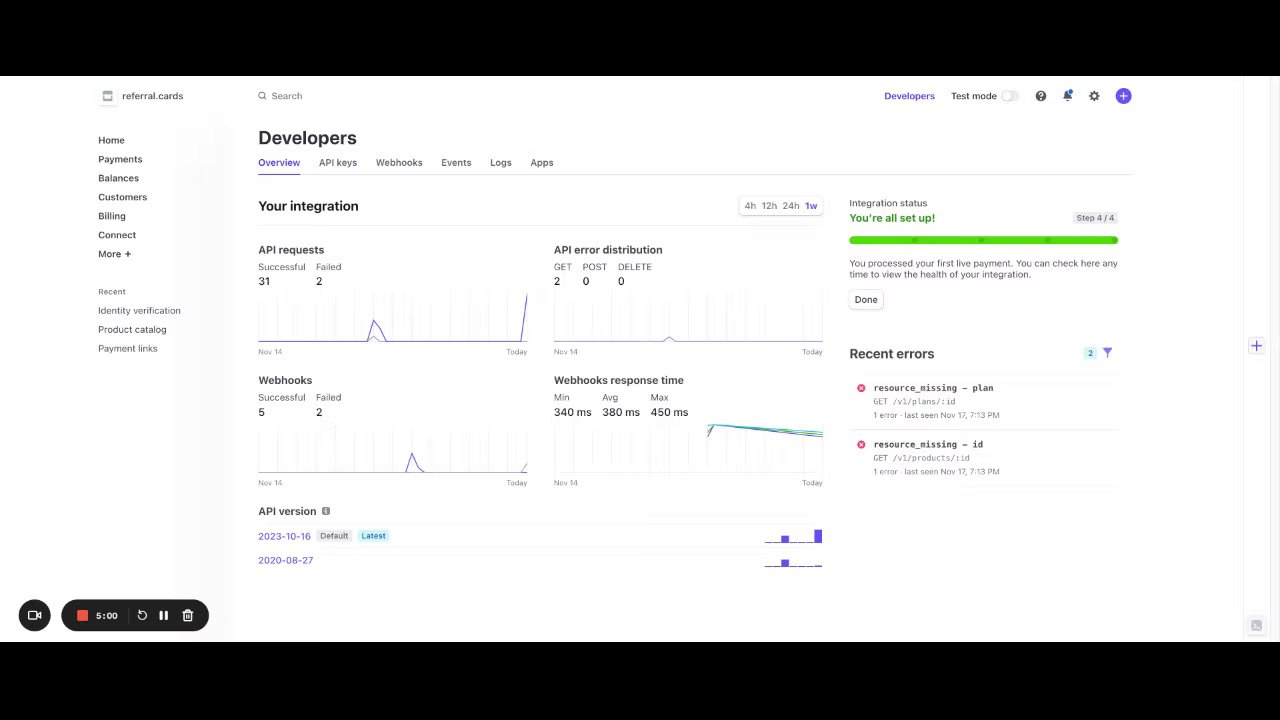Expand the More menu in sidebar
The height and width of the screenshot is (720, 1280).
[x=115, y=254]
